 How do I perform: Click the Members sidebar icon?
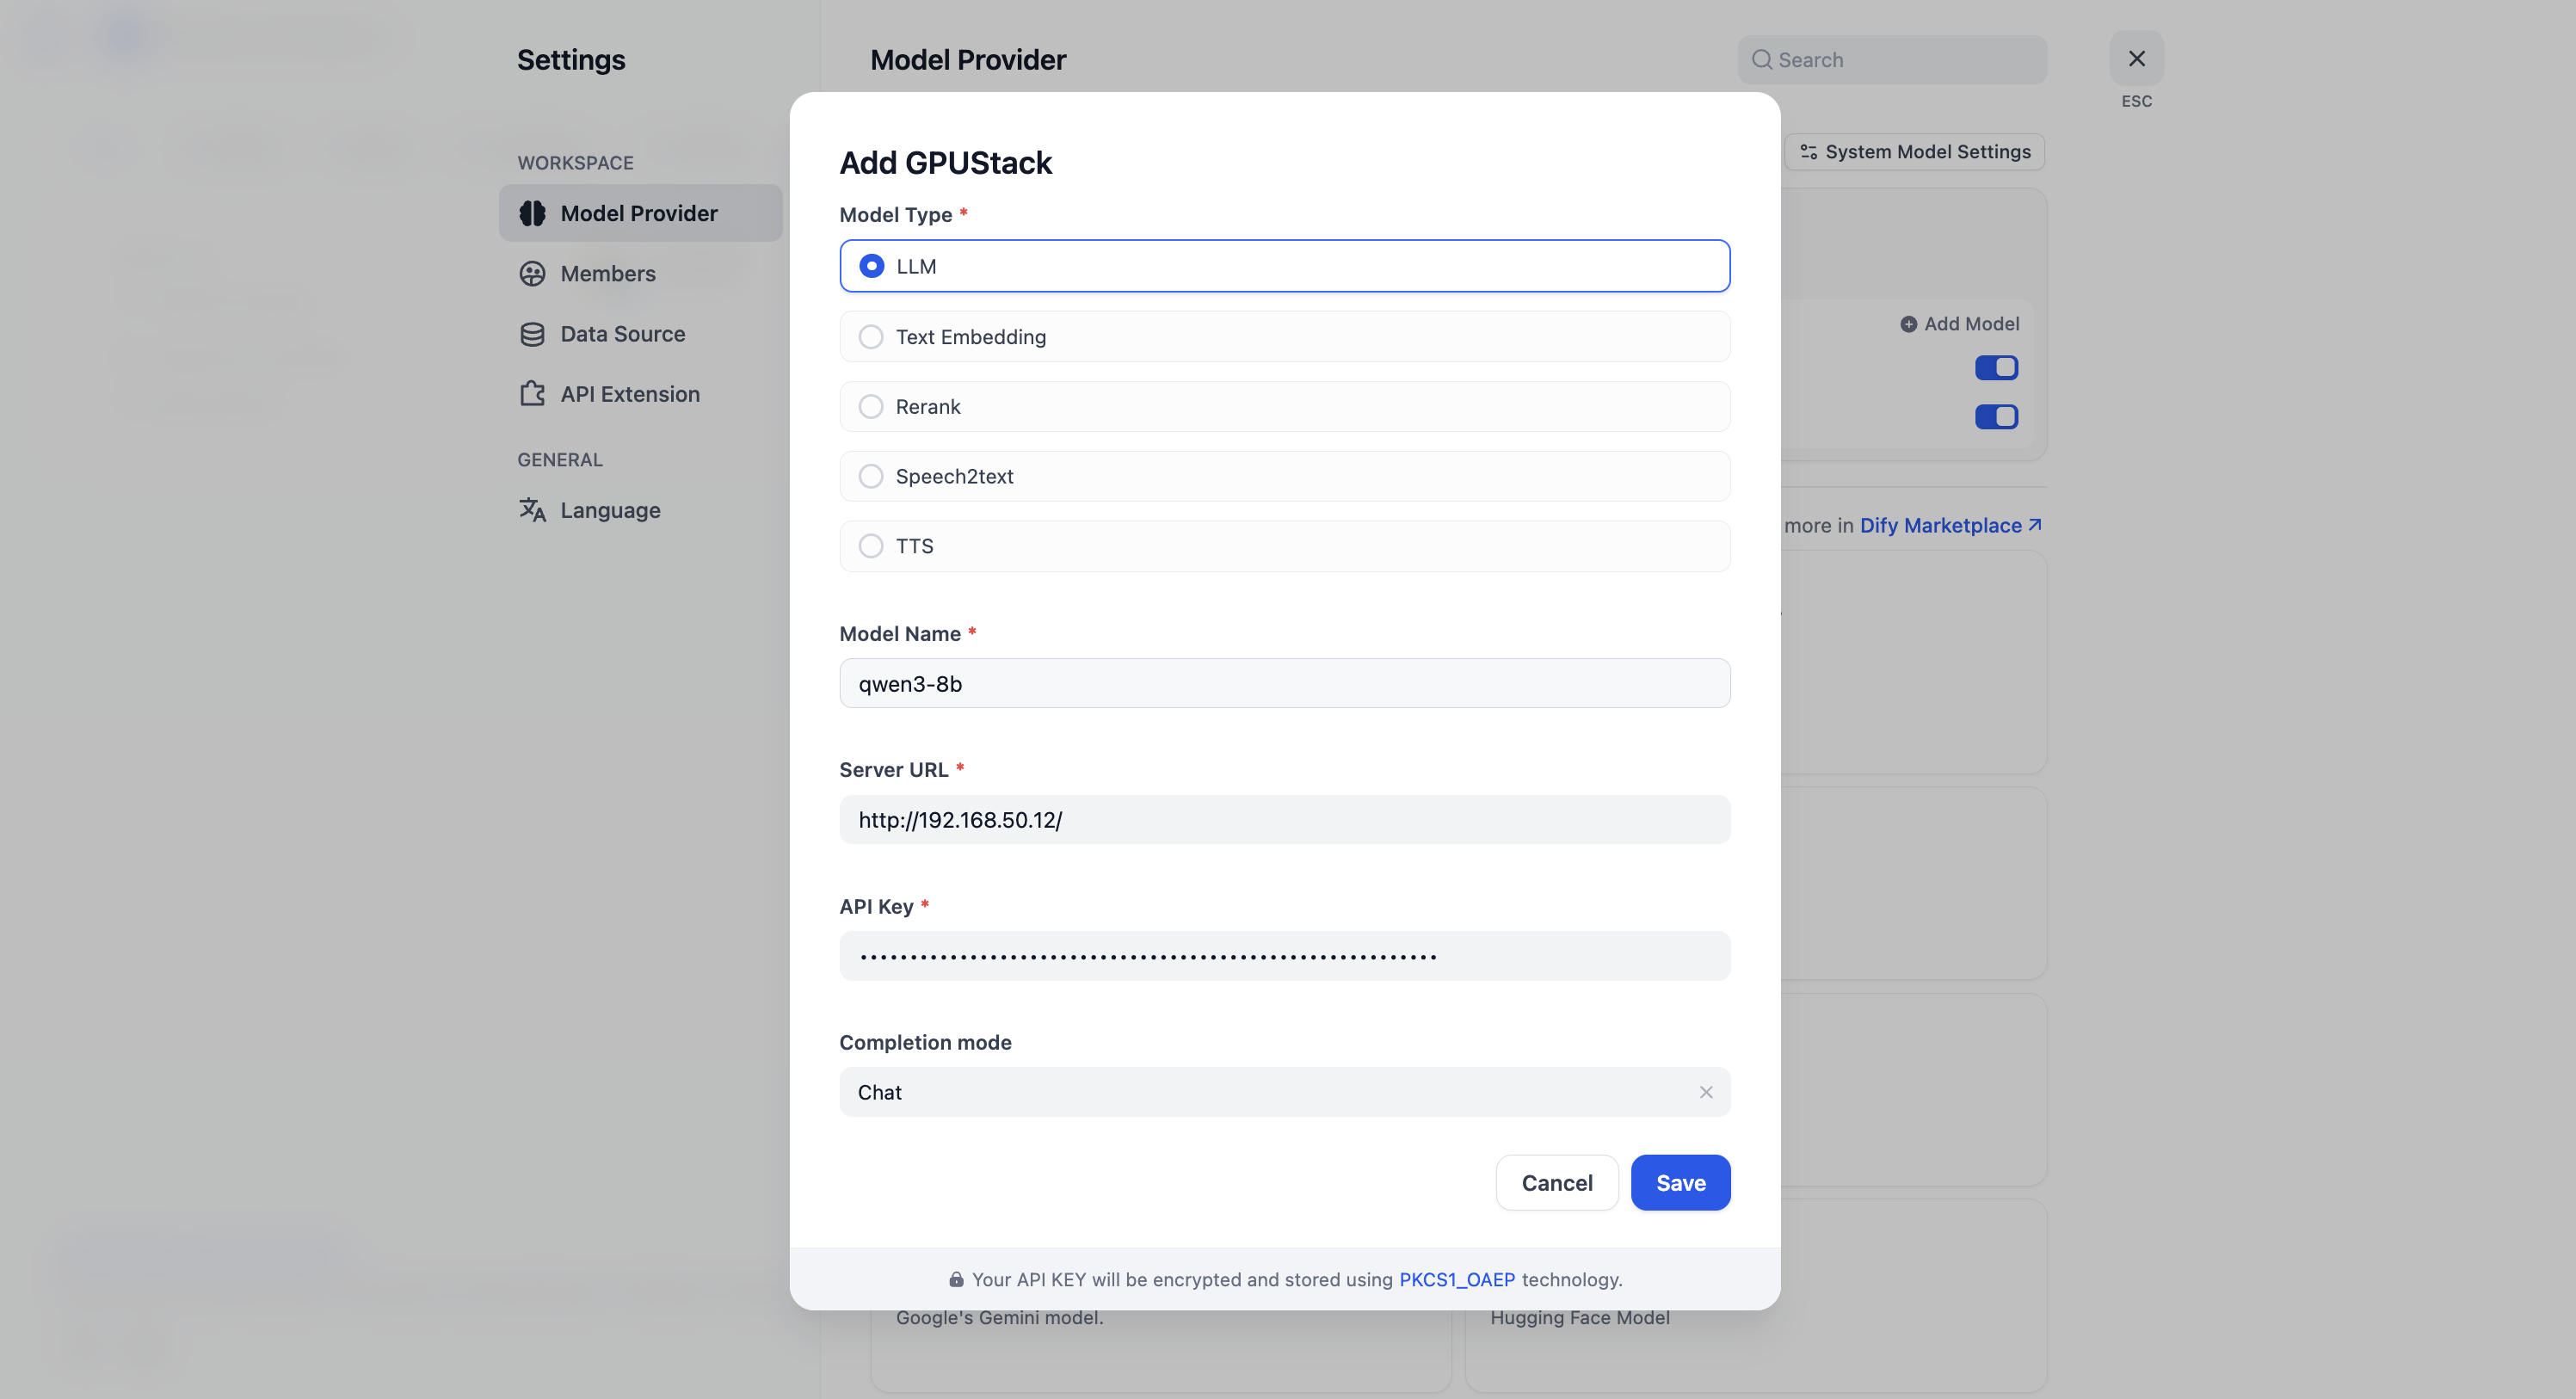532,273
